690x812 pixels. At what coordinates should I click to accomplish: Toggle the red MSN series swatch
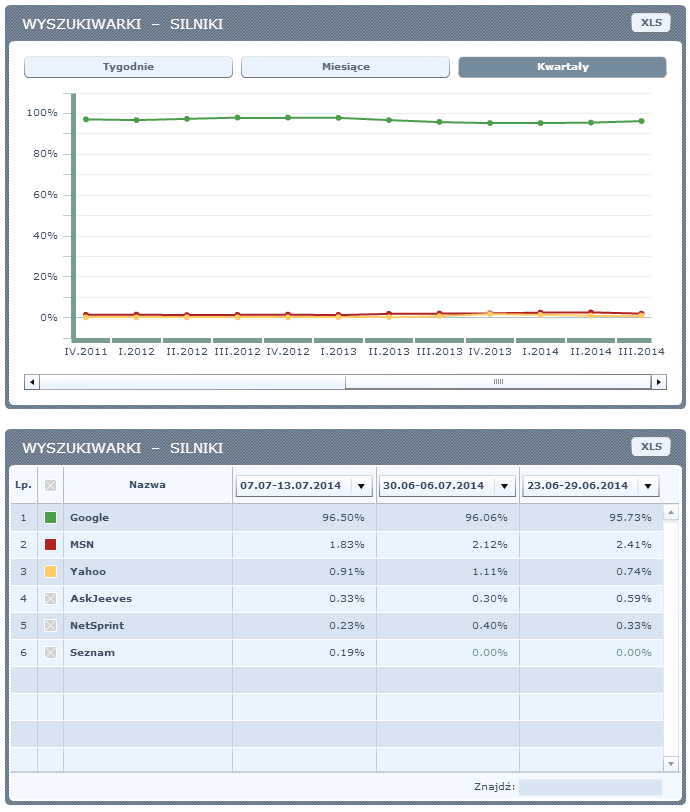50,544
